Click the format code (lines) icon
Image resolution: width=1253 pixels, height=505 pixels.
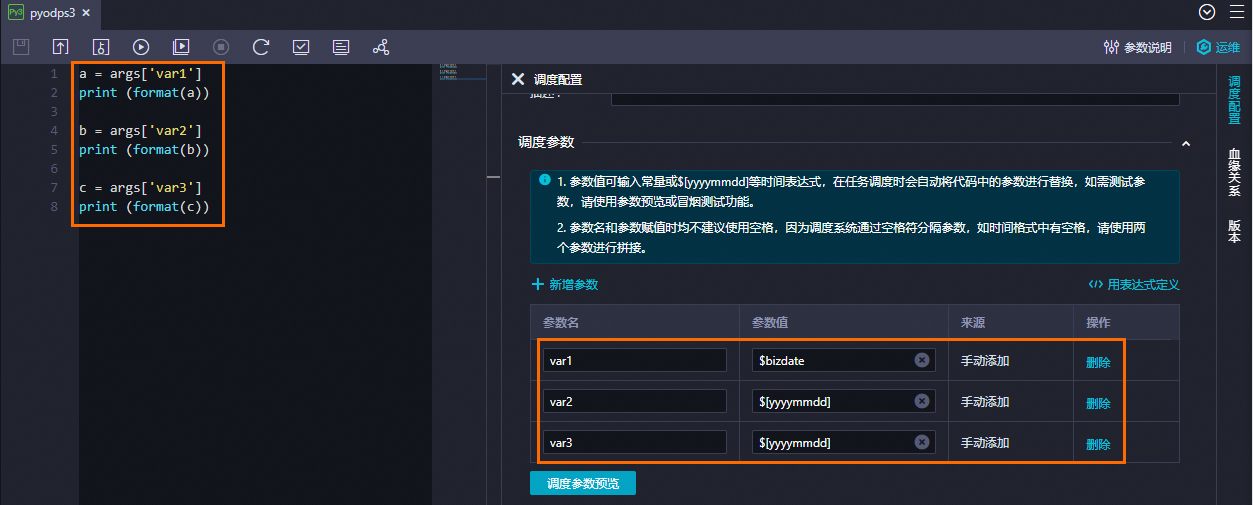click(x=341, y=47)
